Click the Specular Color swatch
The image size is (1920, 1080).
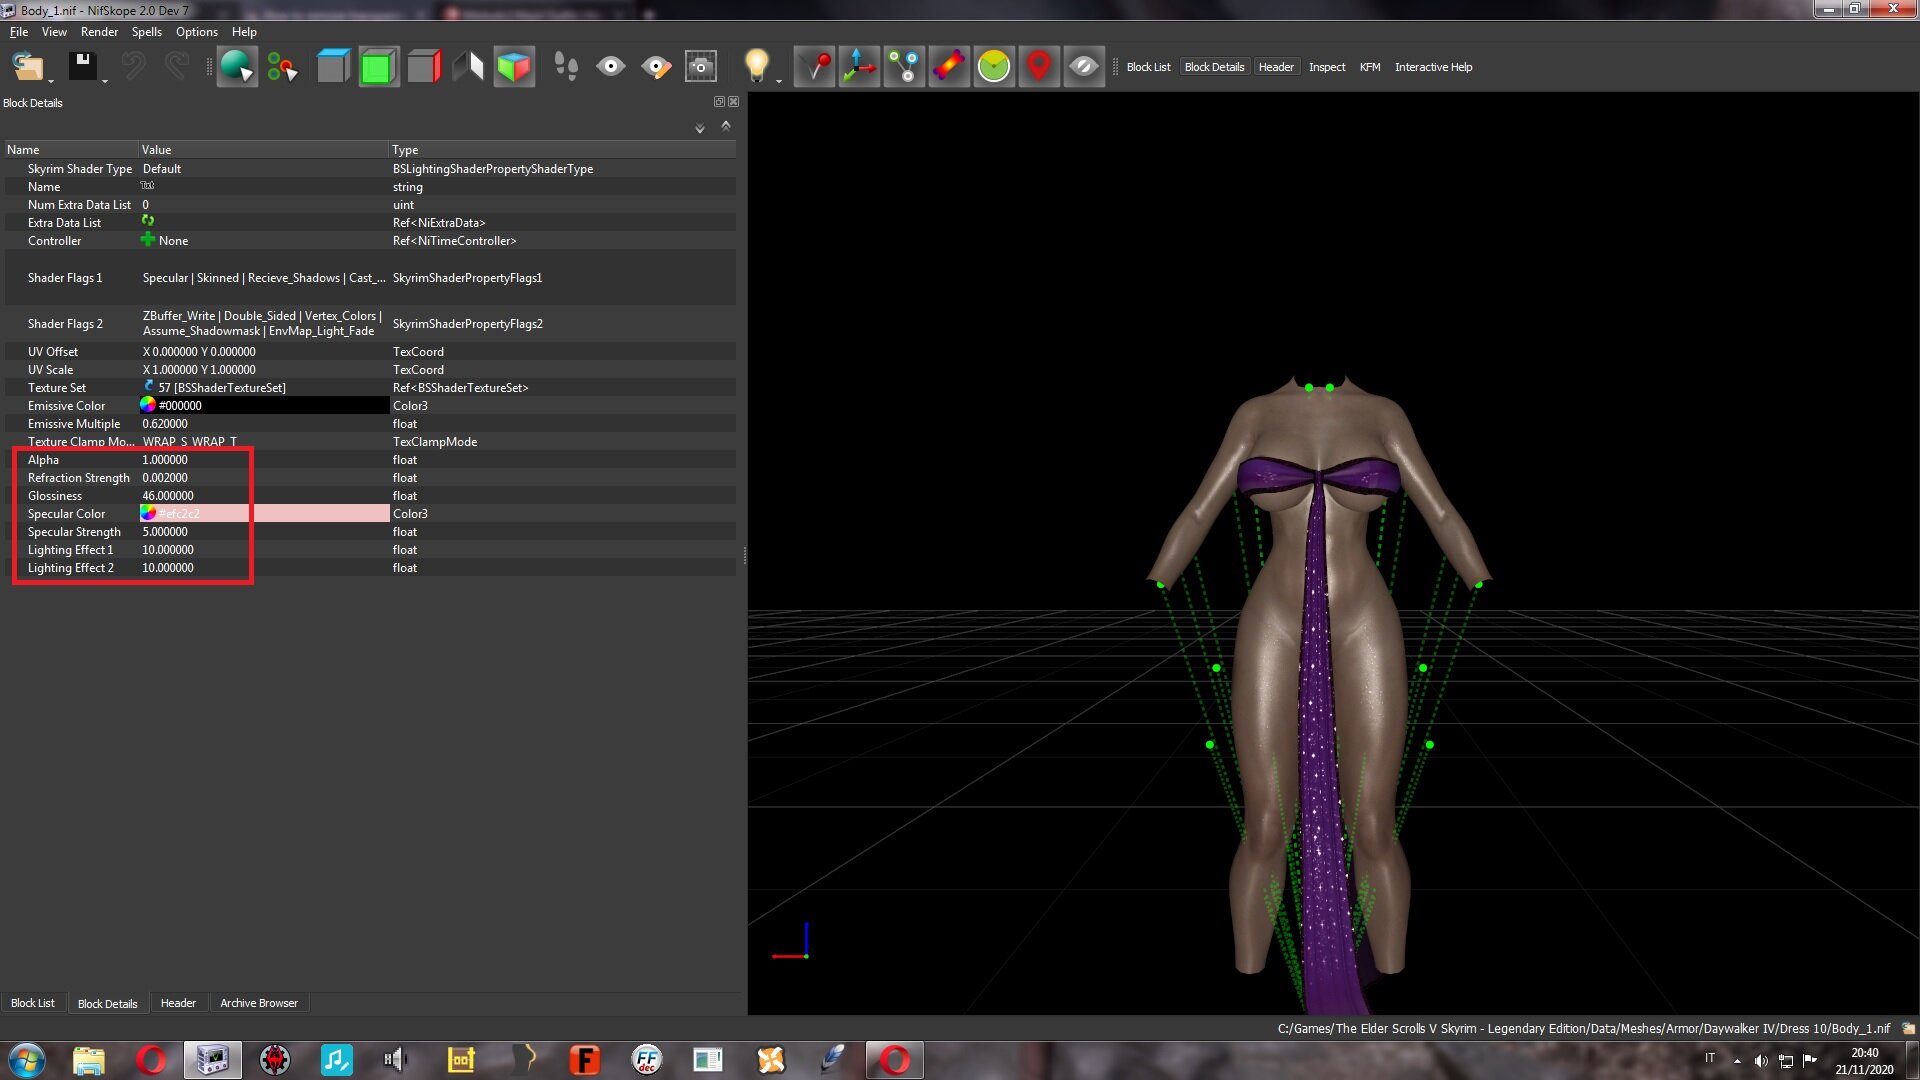pos(148,513)
